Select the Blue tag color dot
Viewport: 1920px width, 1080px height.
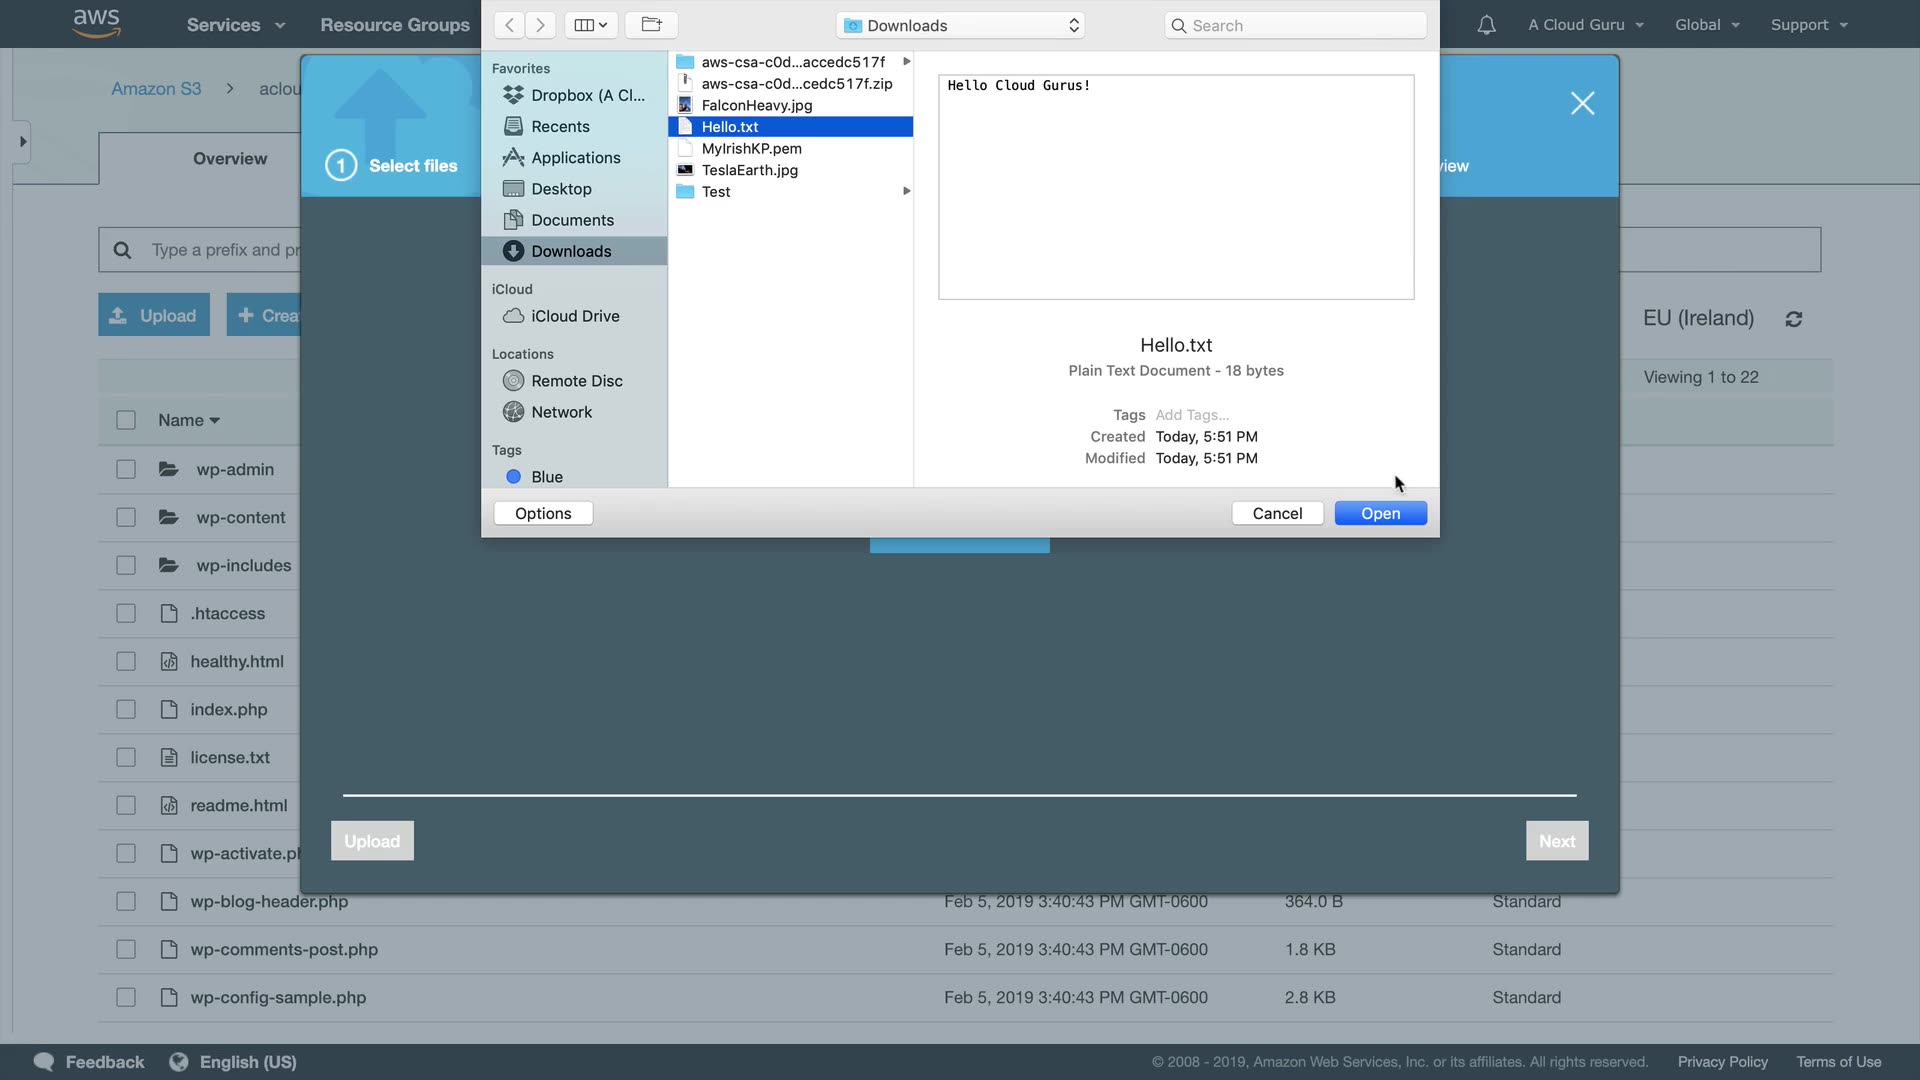513,477
